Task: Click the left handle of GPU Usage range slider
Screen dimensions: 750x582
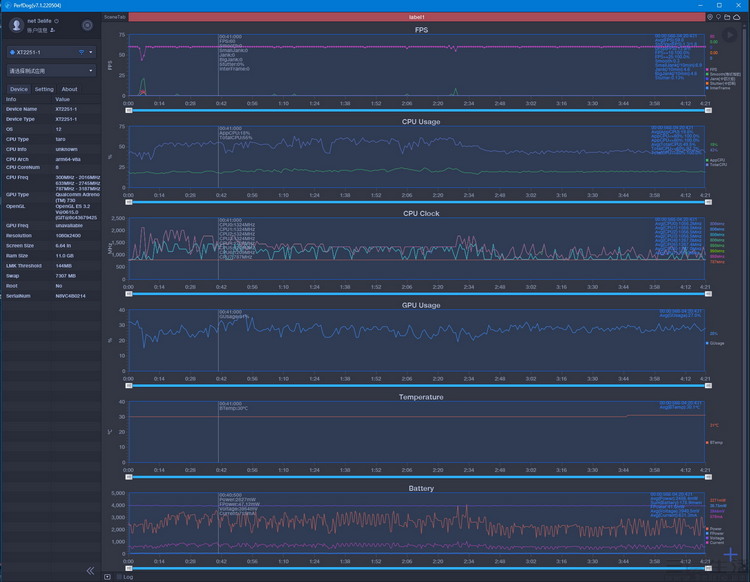Action: click(x=129, y=385)
